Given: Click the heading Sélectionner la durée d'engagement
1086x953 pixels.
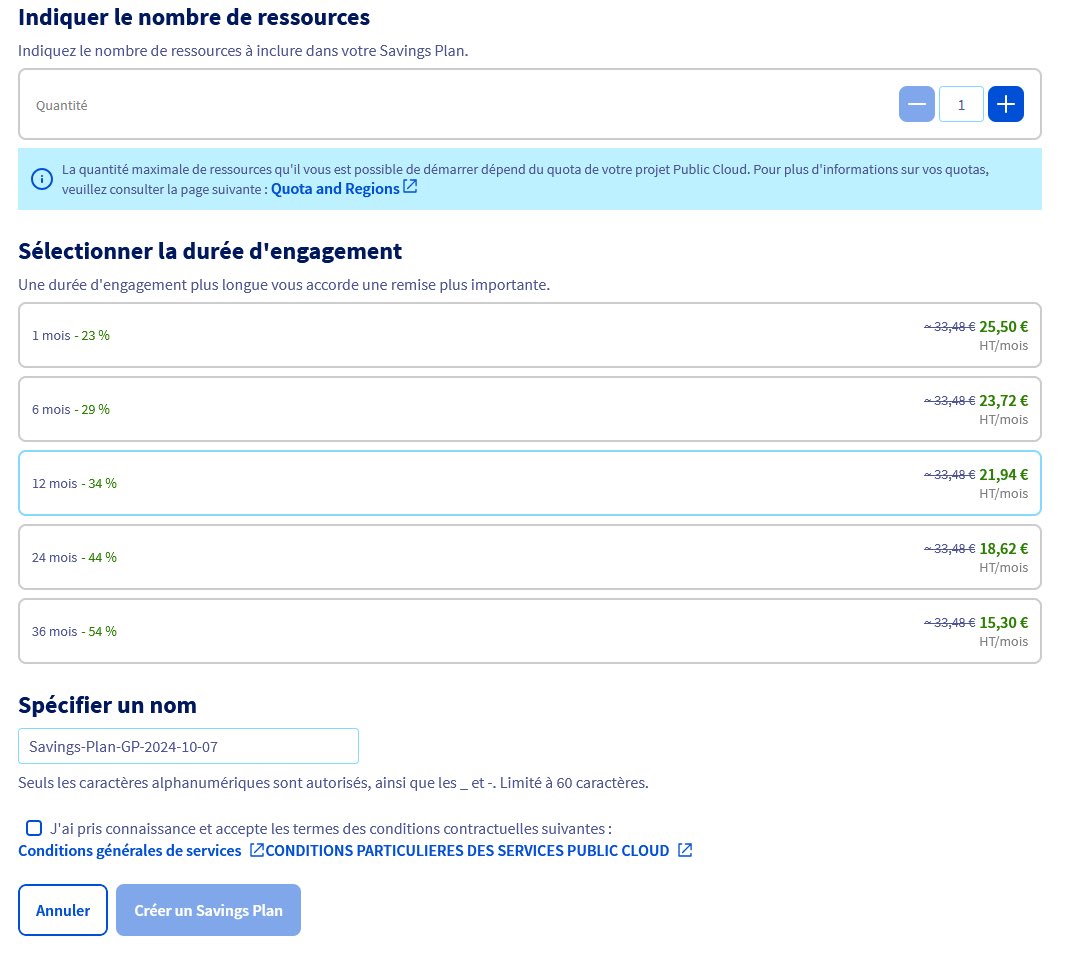Looking at the screenshot, I should click(x=210, y=251).
